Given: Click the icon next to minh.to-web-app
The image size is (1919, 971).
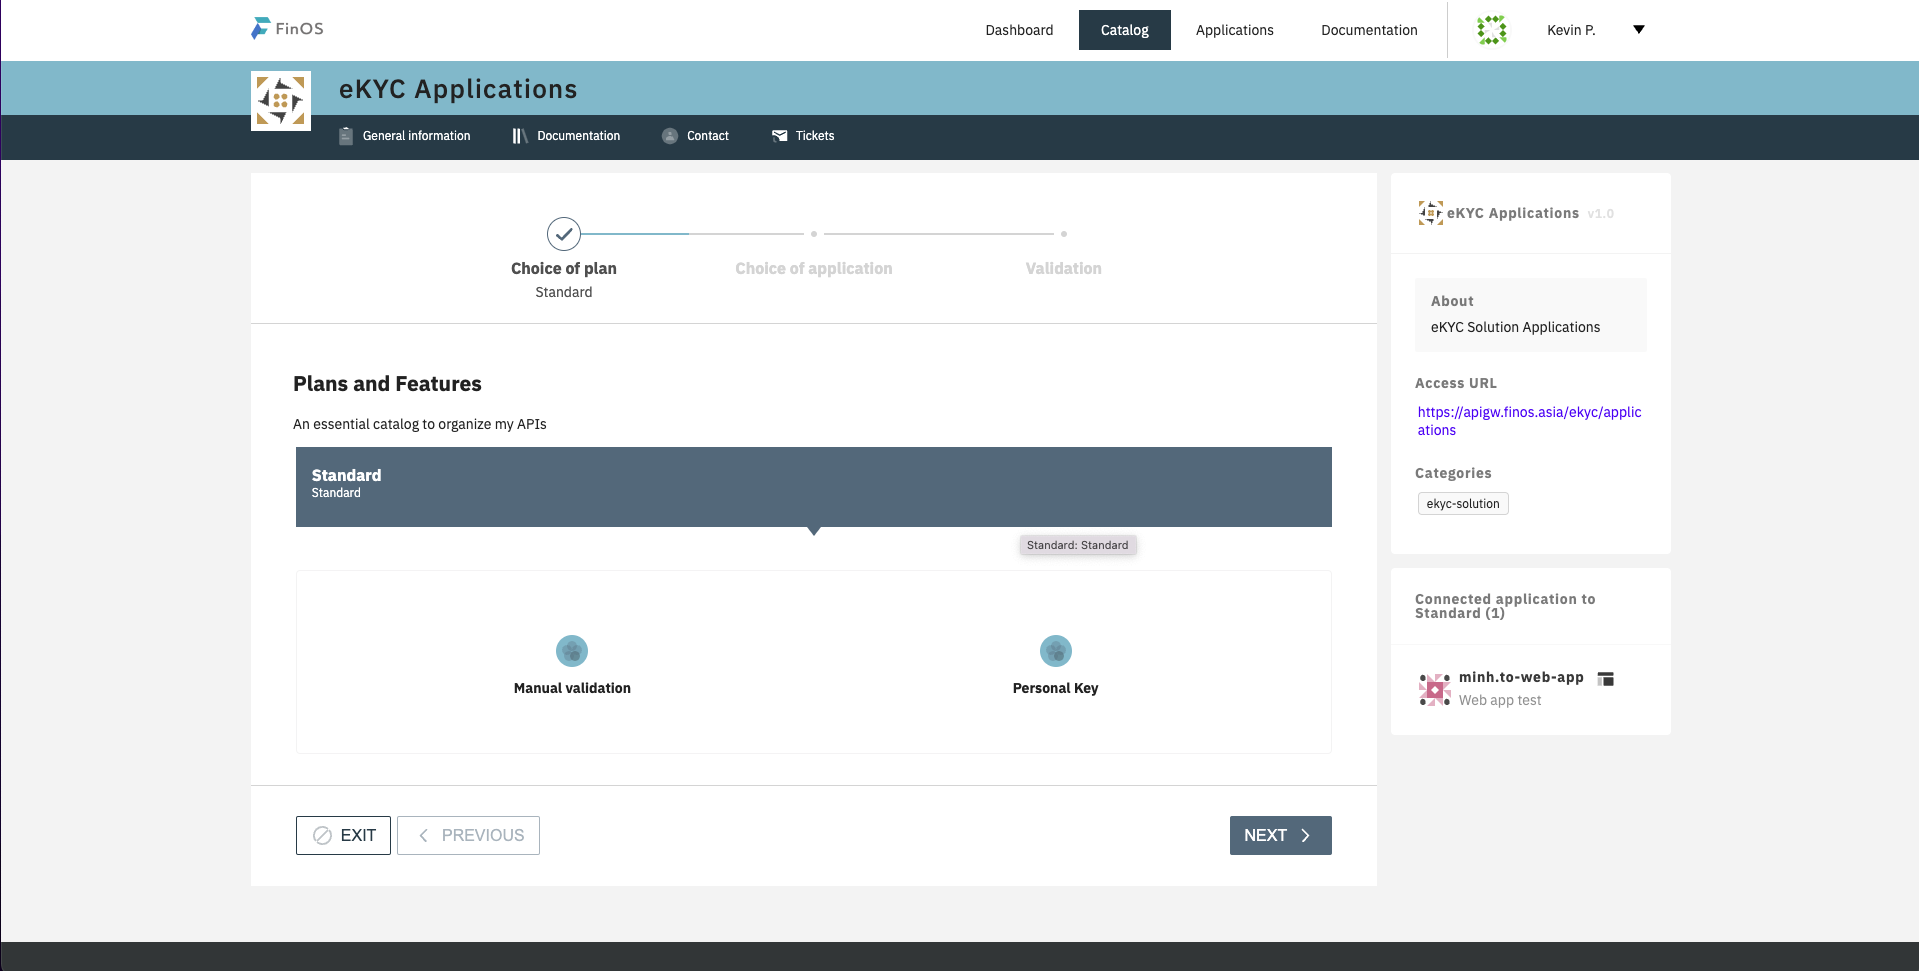Looking at the screenshot, I should (x=1606, y=679).
